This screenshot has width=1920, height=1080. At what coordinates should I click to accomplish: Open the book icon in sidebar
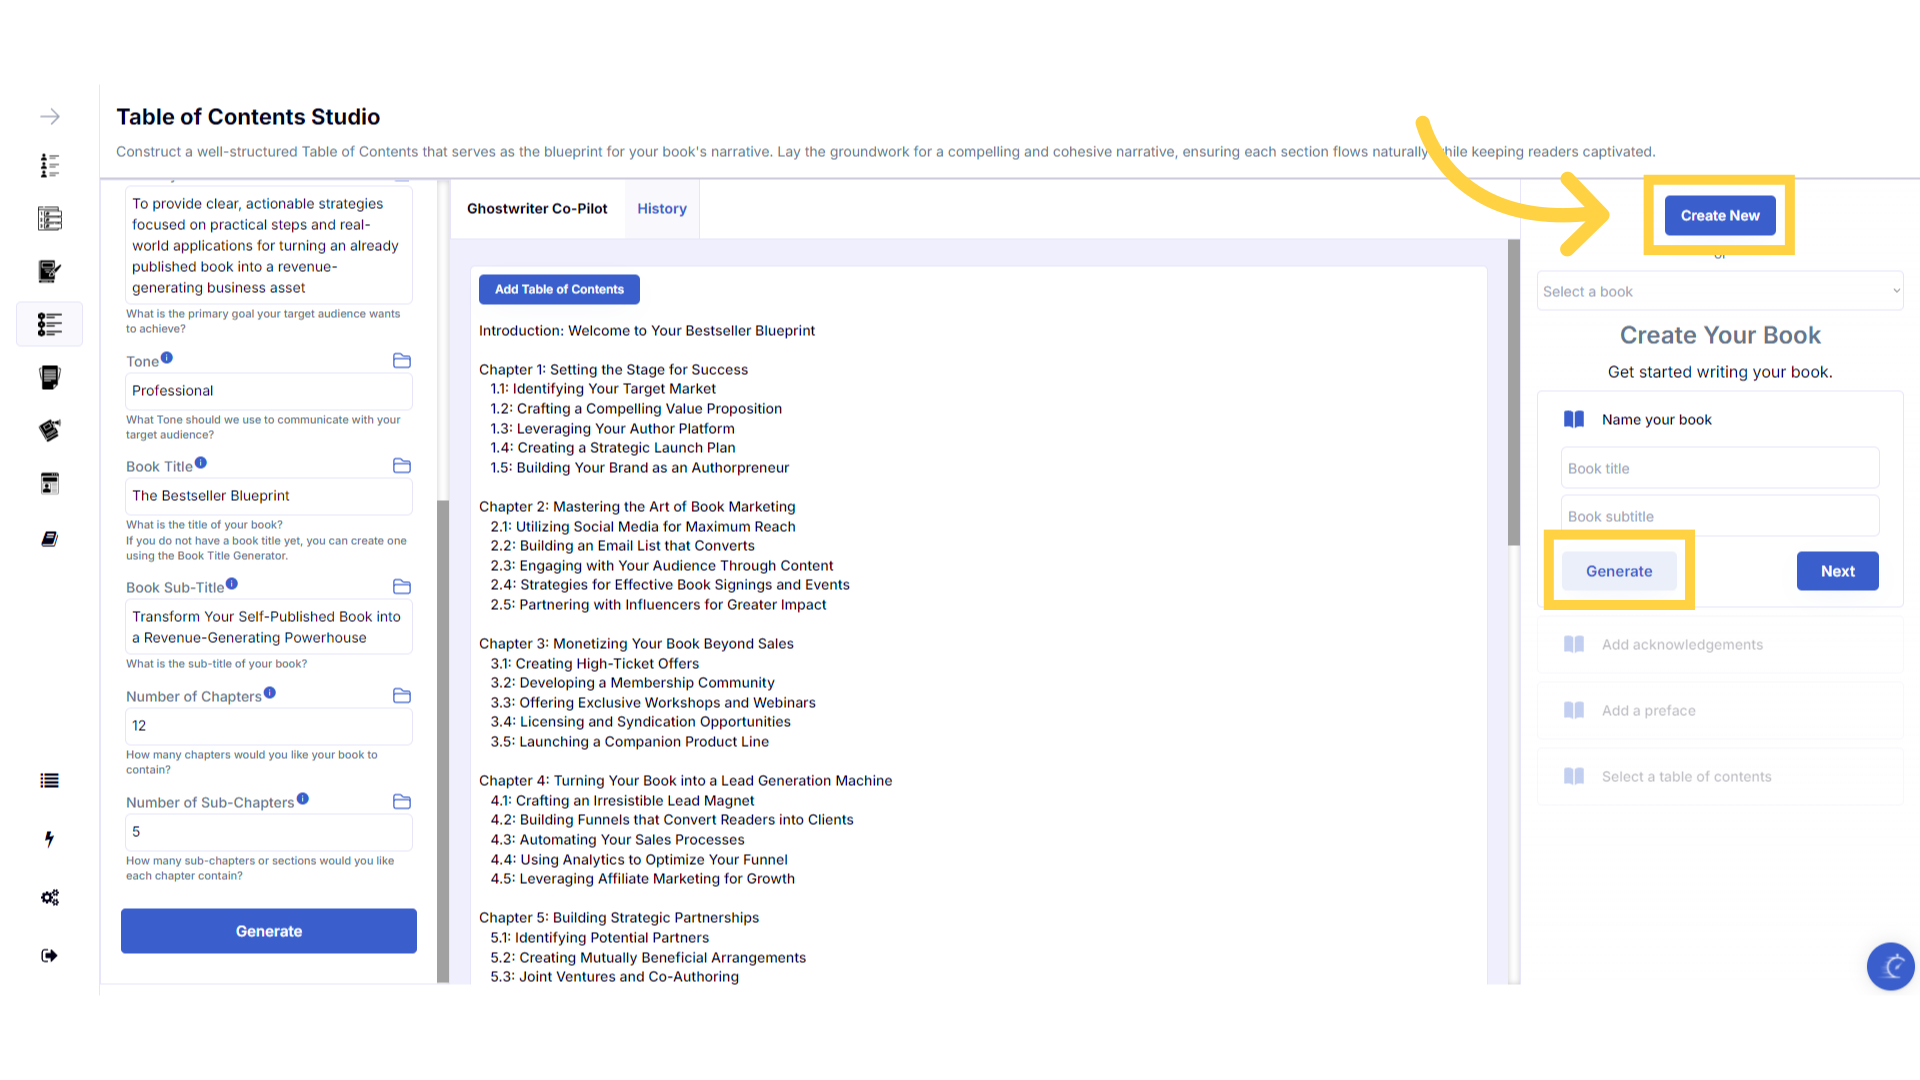49,539
